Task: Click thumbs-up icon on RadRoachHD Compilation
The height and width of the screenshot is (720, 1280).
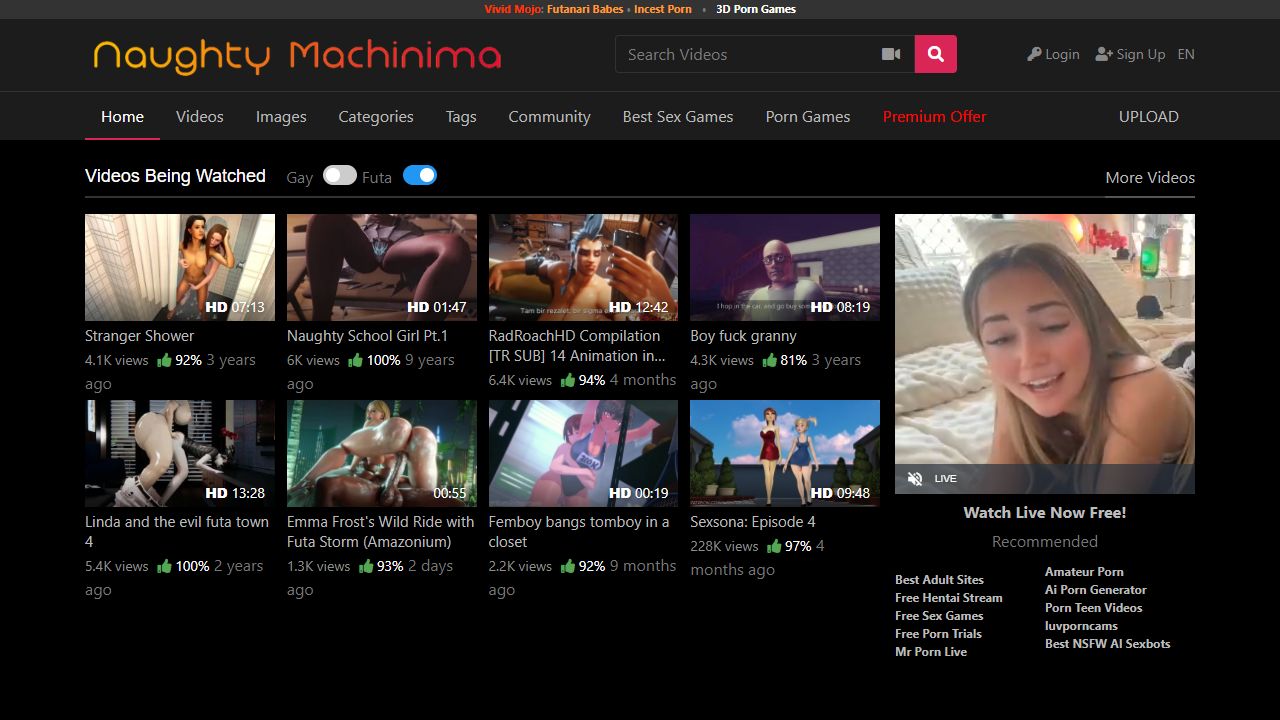Action: [x=568, y=380]
